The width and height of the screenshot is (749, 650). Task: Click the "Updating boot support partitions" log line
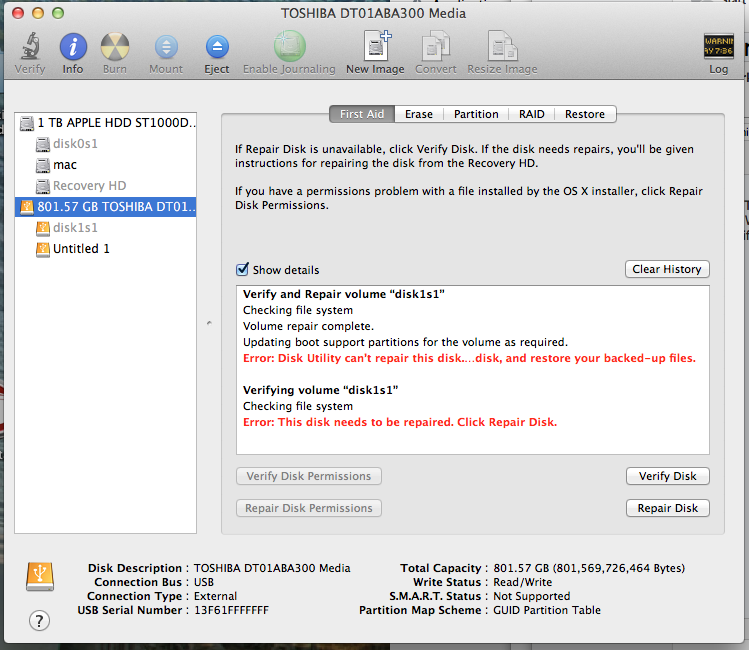tap(405, 342)
